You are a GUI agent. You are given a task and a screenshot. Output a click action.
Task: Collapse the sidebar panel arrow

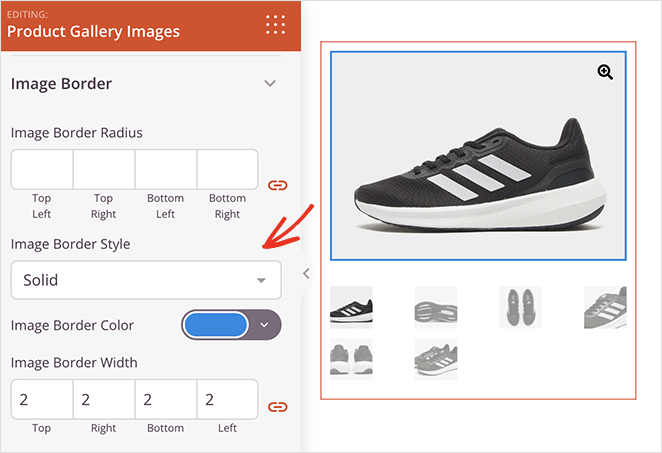click(x=307, y=274)
